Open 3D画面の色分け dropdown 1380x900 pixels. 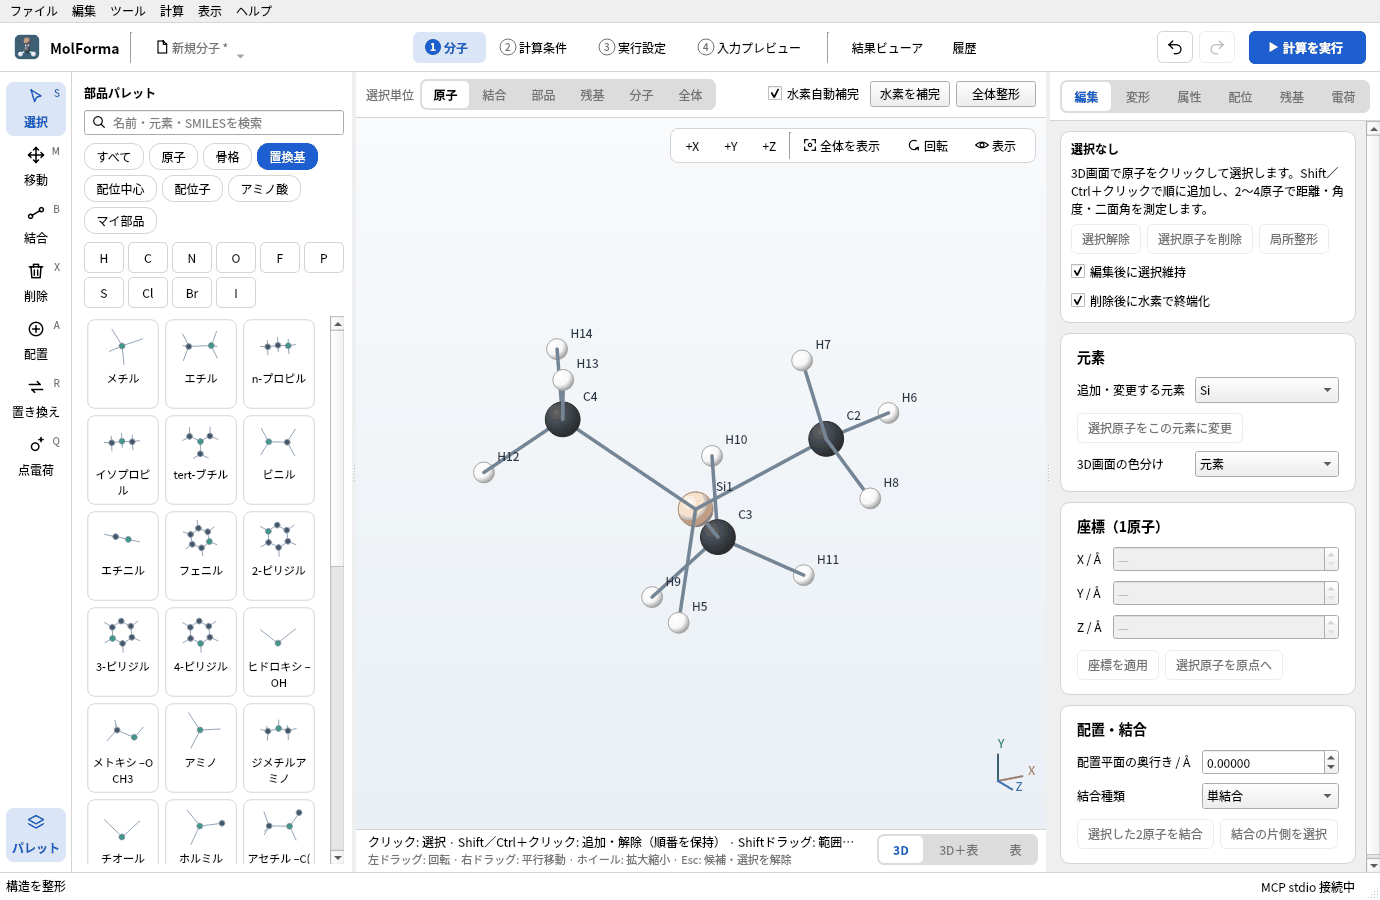coord(1267,464)
